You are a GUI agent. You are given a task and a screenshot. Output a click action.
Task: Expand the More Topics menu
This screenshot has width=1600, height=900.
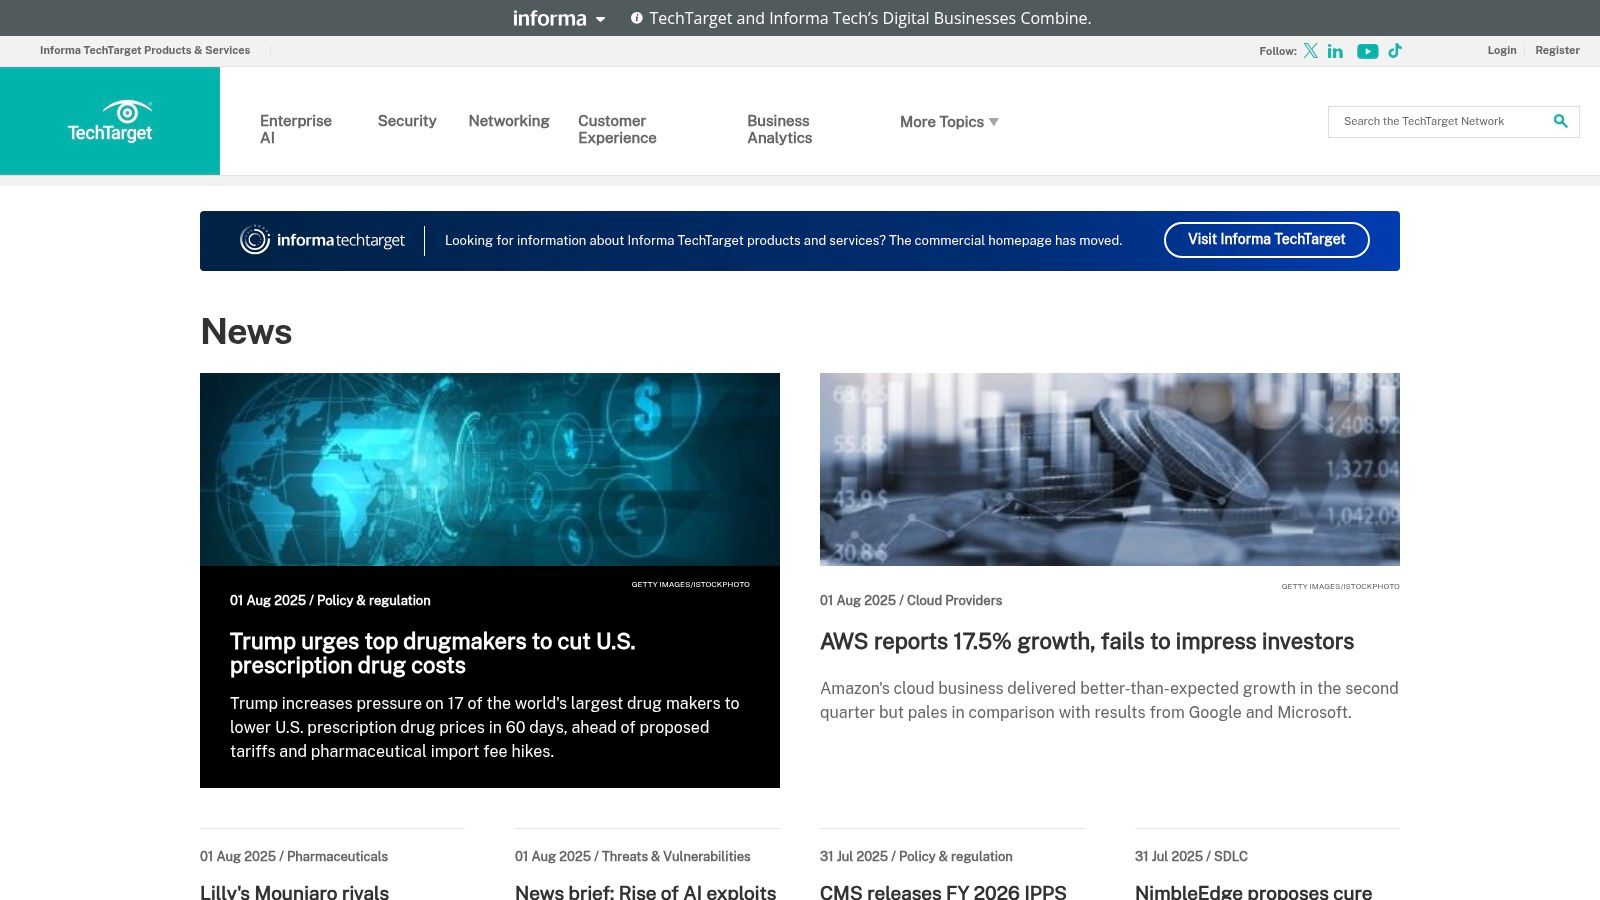pos(949,122)
